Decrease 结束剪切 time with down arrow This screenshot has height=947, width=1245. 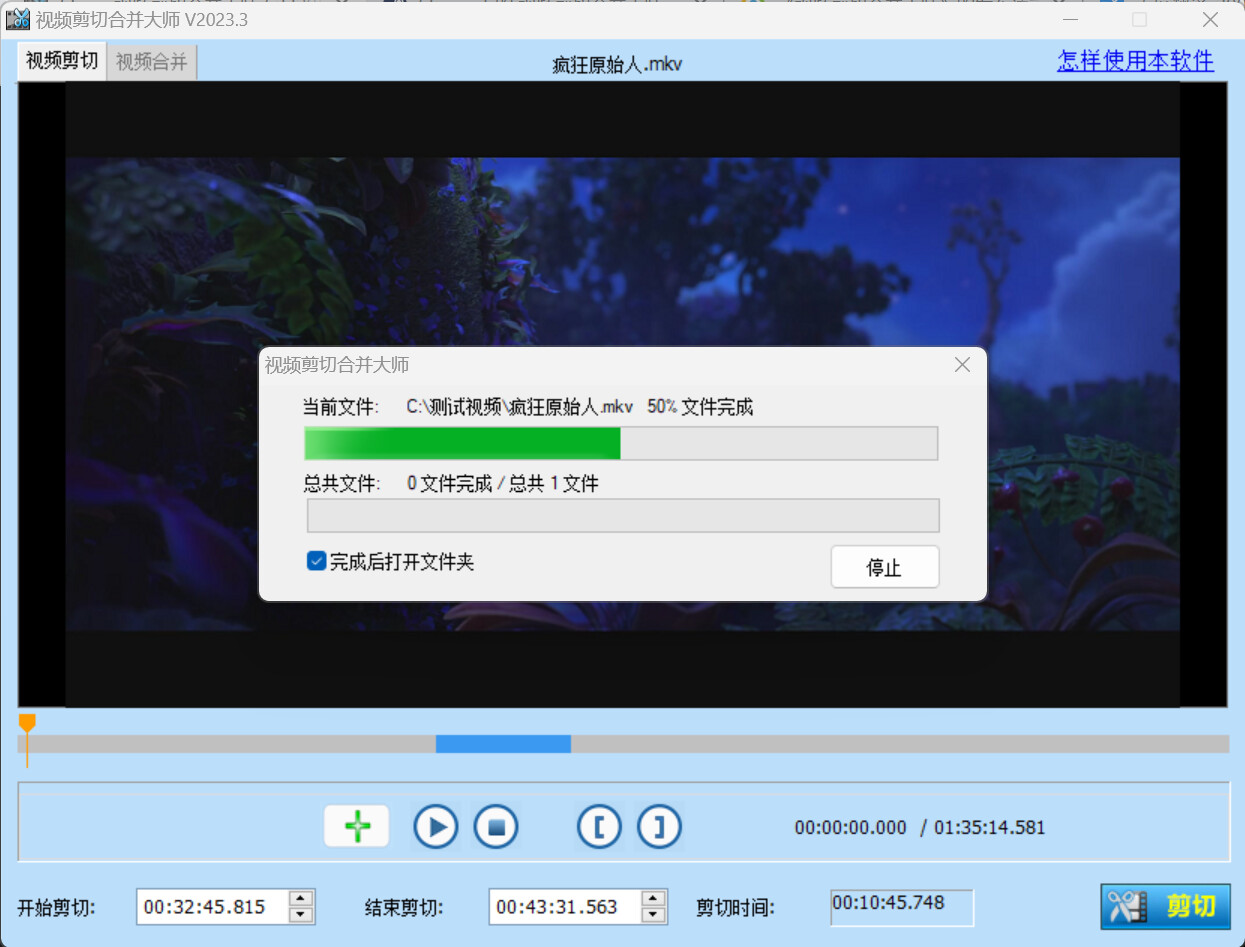point(654,915)
